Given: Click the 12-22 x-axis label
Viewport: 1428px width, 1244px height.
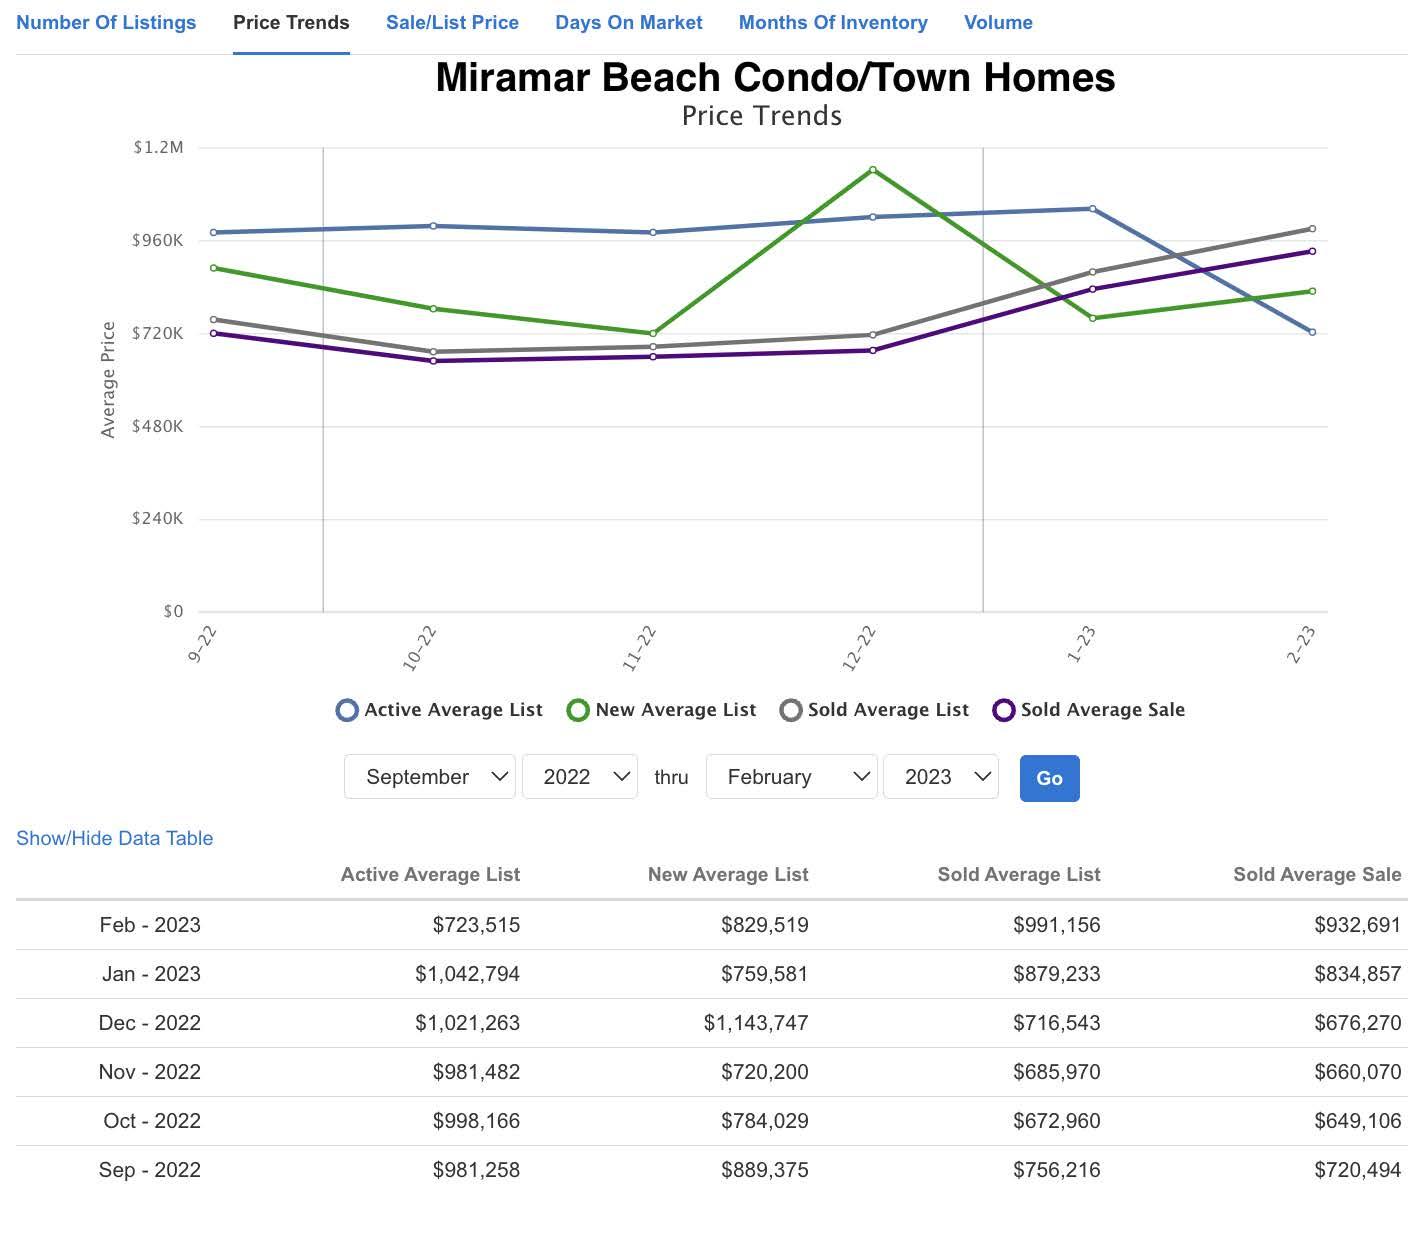Looking at the screenshot, I should 859,648.
